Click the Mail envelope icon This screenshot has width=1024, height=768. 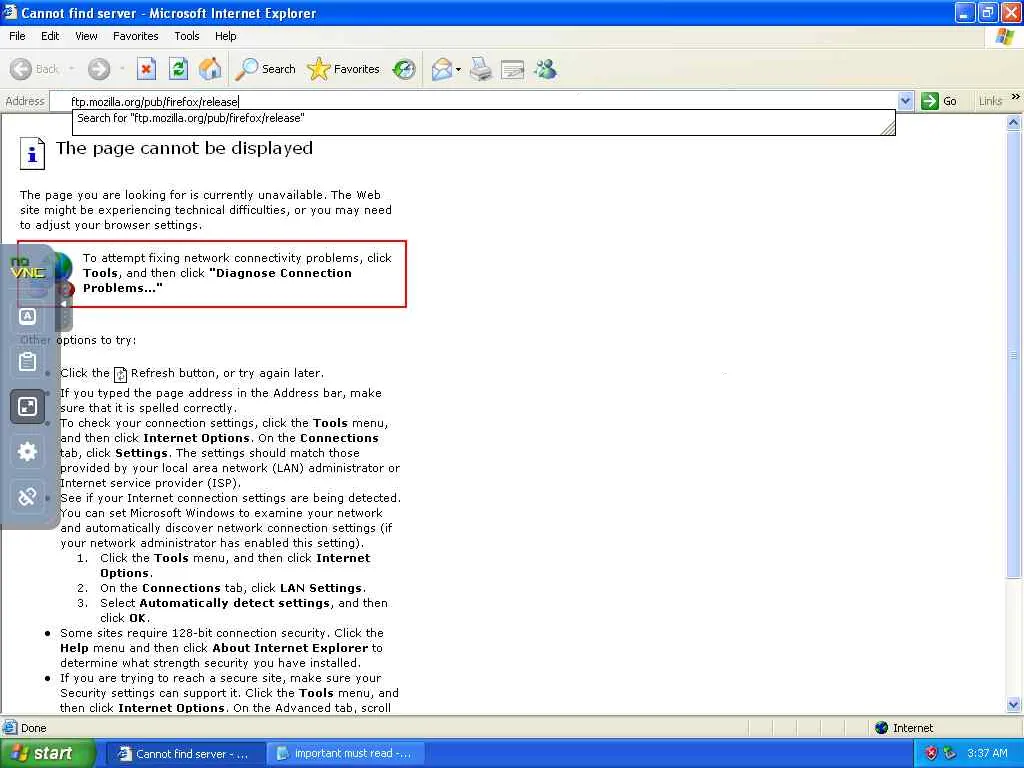click(442, 69)
